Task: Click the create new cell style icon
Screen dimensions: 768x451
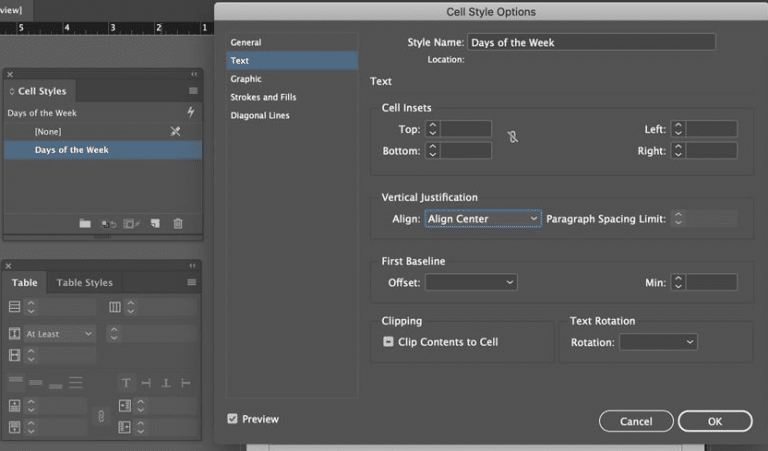Action: click(x=155, y=224)
